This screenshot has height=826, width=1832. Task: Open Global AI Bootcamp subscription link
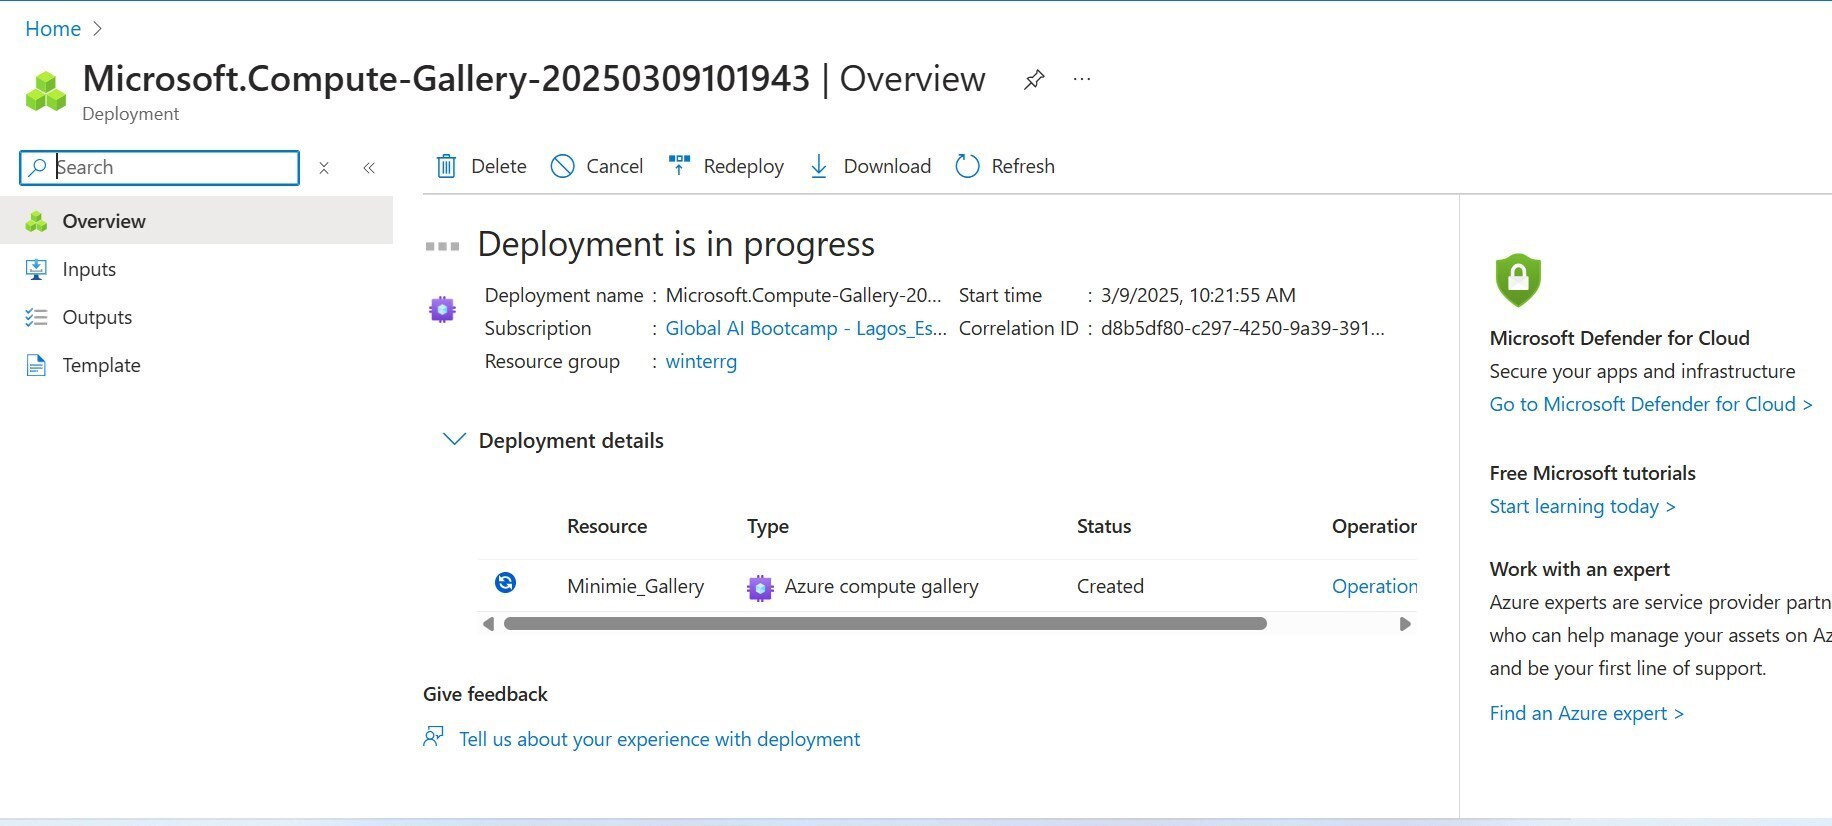[x=806, y=328]
